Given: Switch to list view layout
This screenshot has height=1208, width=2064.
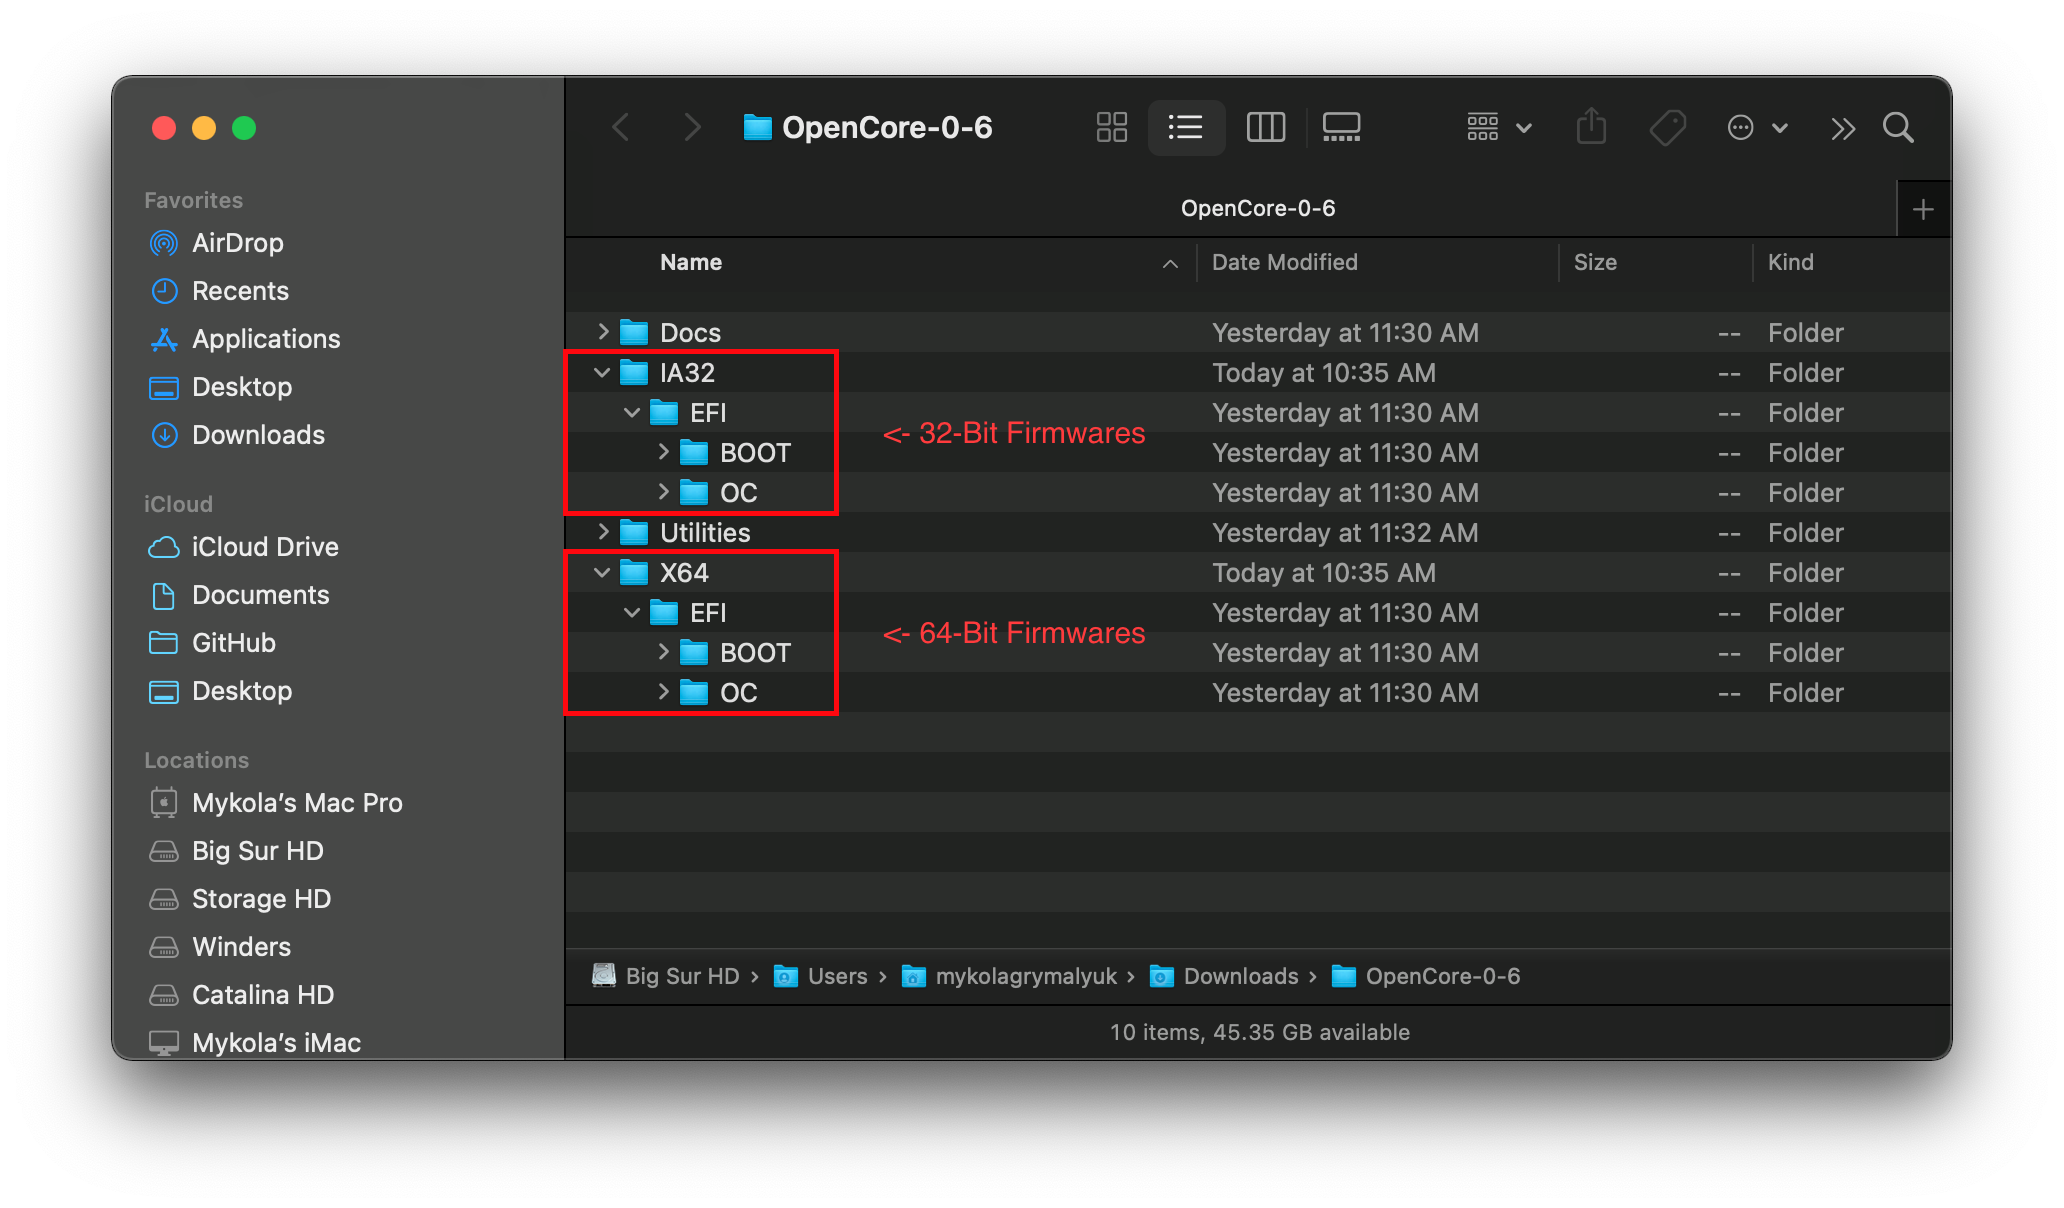Looking at the screenshot, I should (1186, 128).
